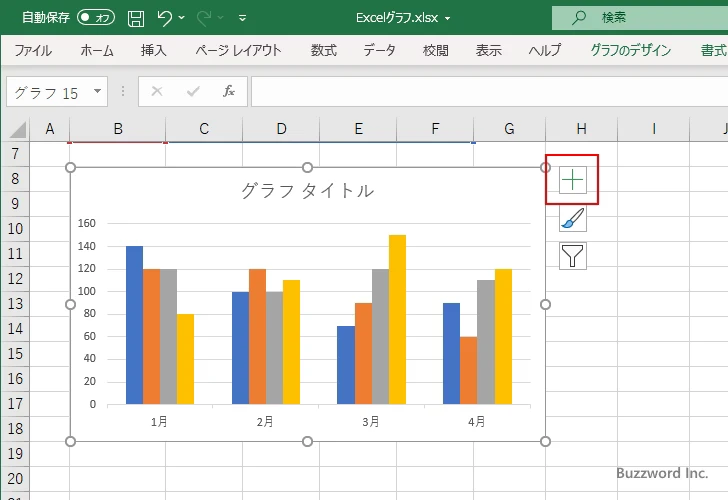Click the chart's right-middle resize handle

point(546,305)
